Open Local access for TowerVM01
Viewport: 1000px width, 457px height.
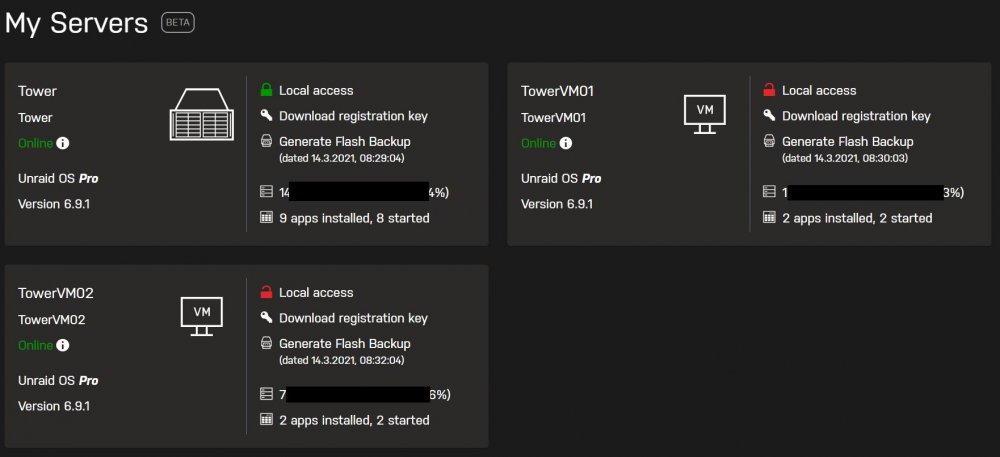click(x=819, y=91)
